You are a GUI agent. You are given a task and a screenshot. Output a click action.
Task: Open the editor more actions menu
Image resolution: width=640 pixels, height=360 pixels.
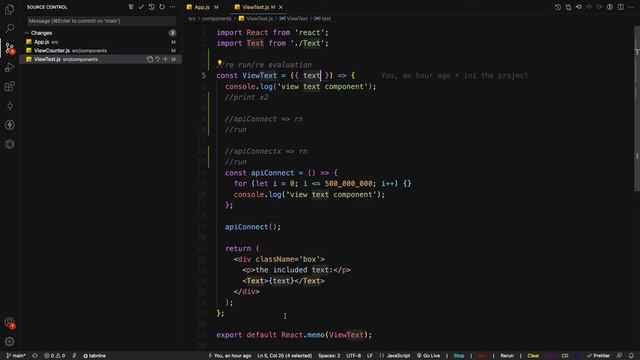[631, 7]
